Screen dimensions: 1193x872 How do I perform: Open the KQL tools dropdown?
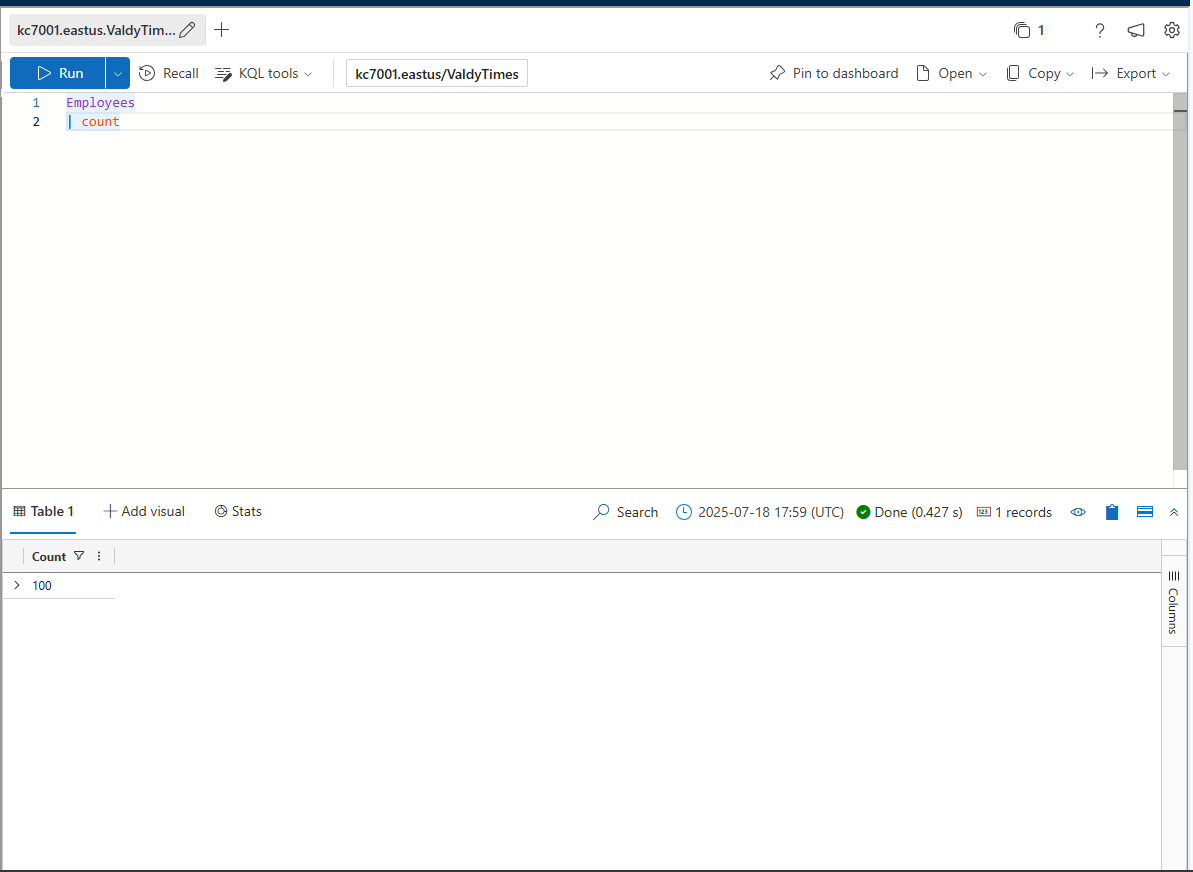point(264,73)
